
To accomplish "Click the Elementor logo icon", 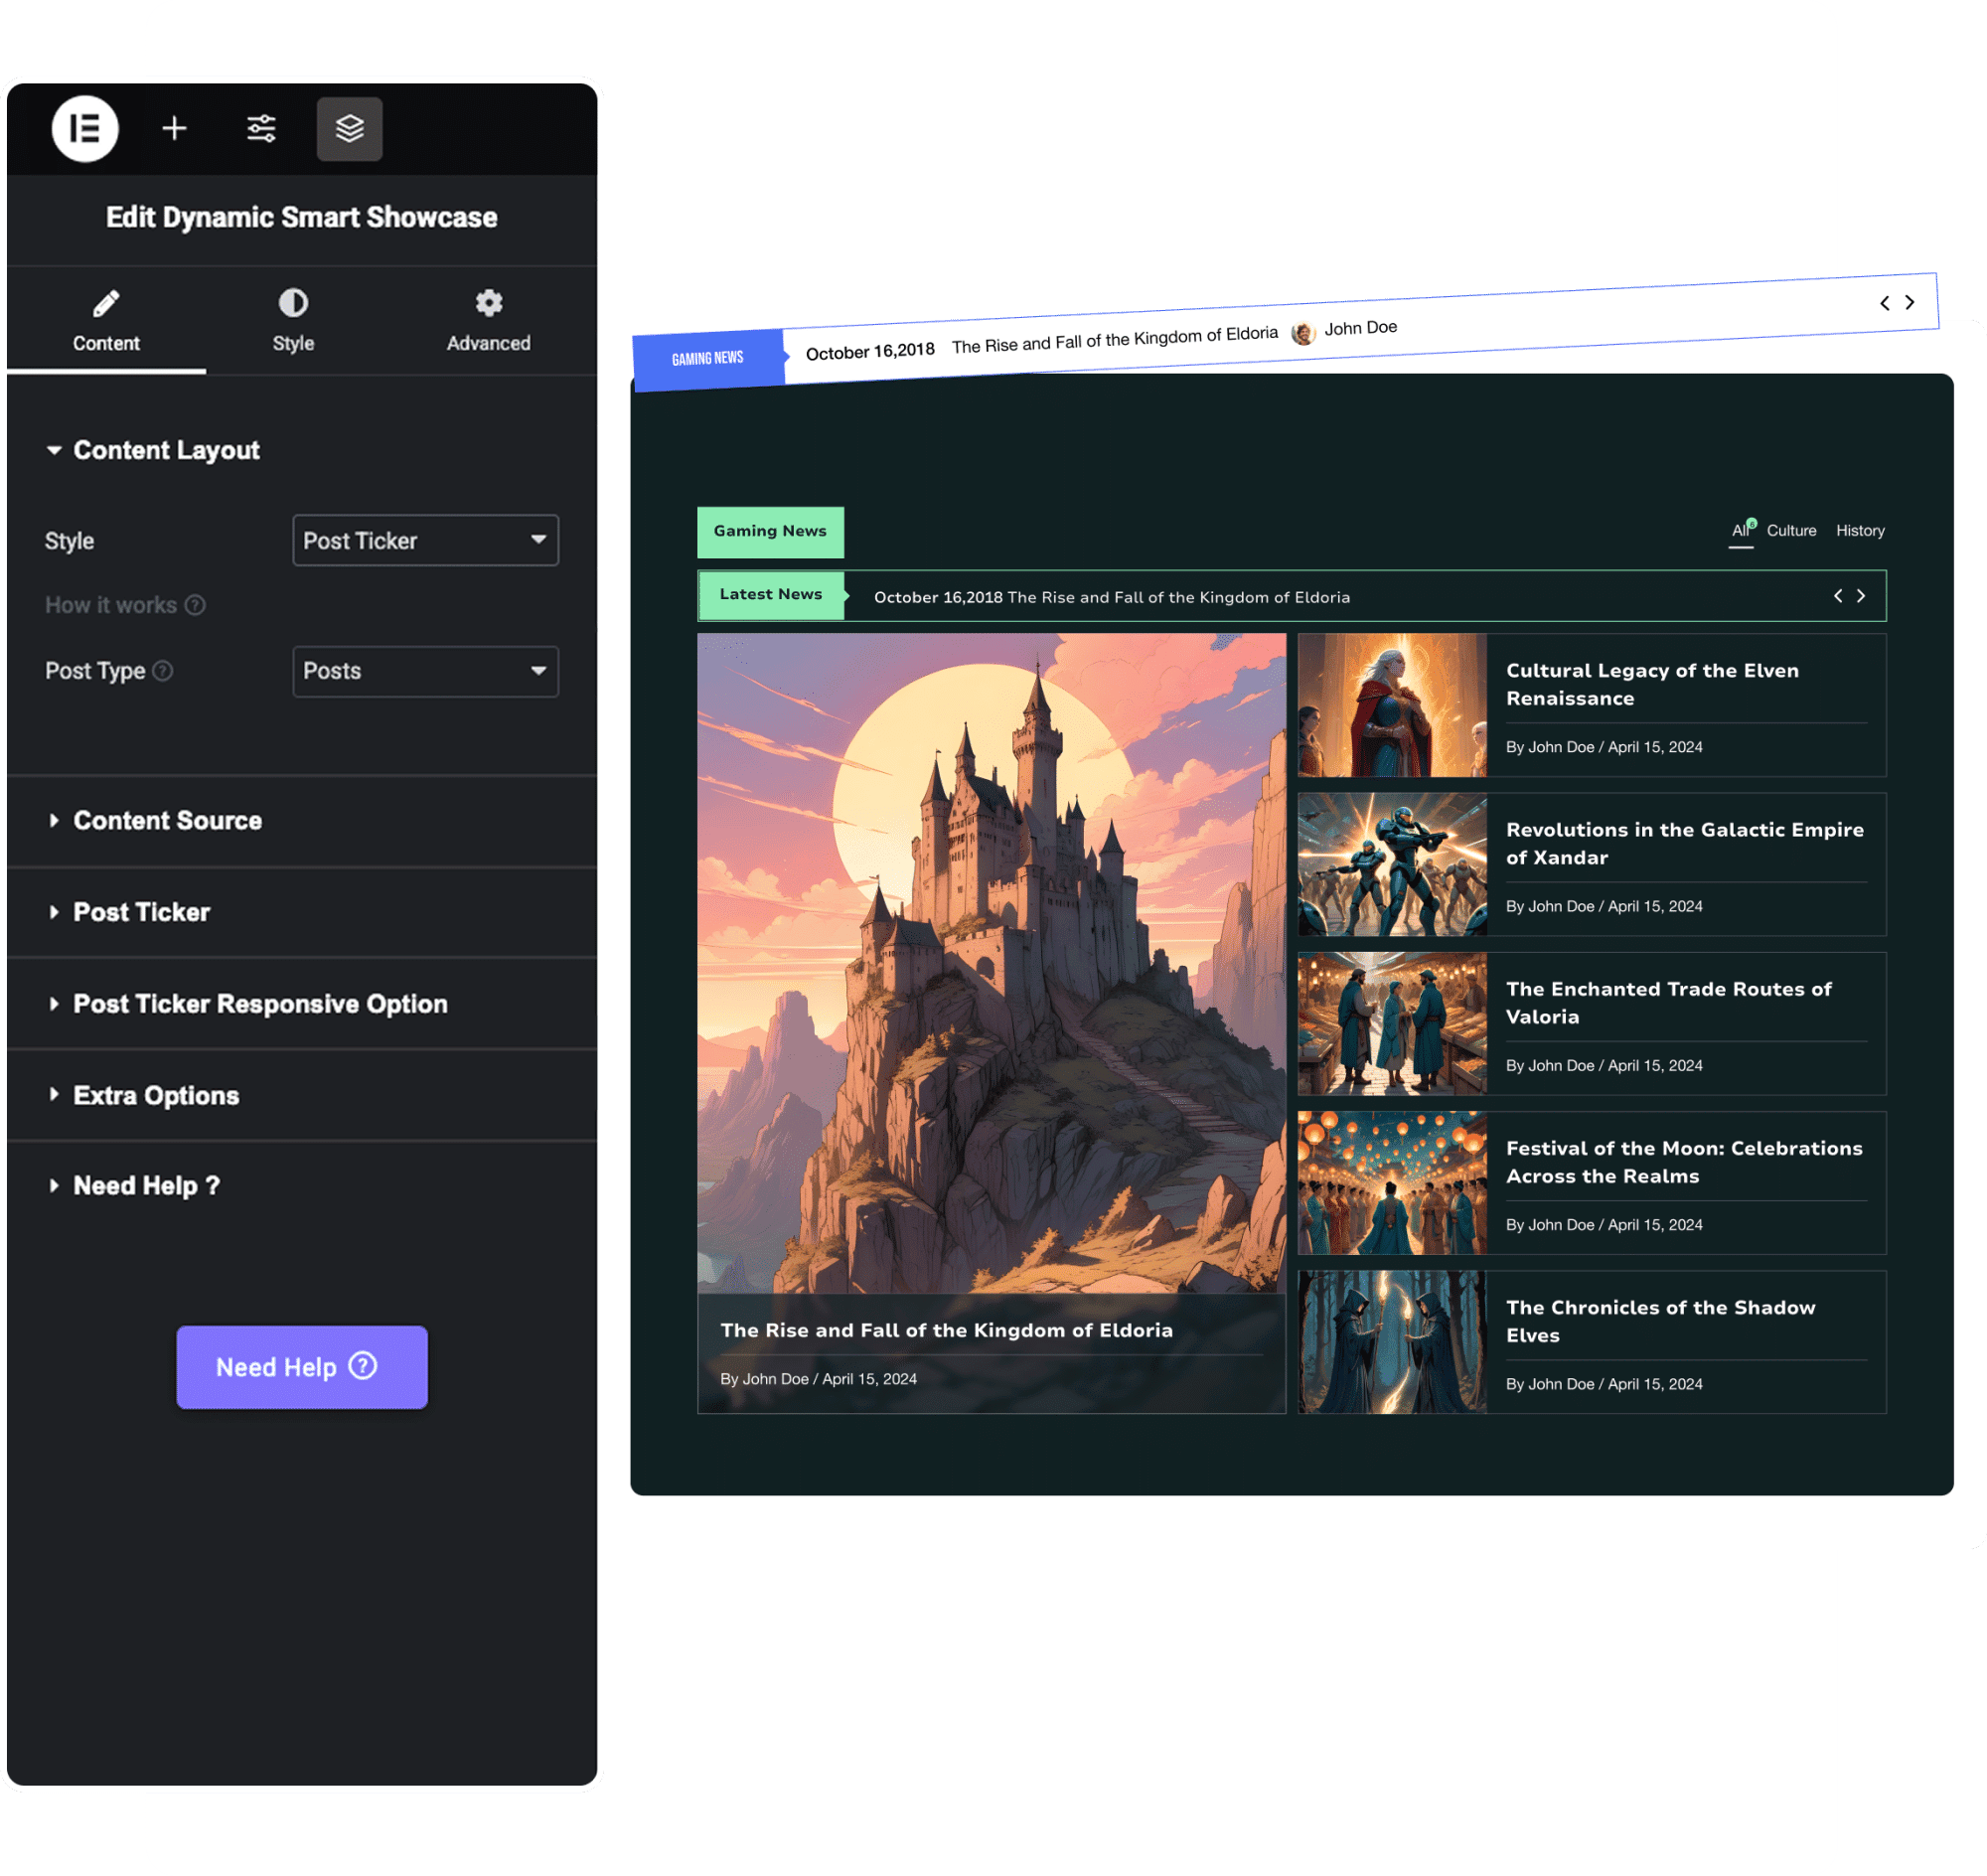I will click(85, 129).
